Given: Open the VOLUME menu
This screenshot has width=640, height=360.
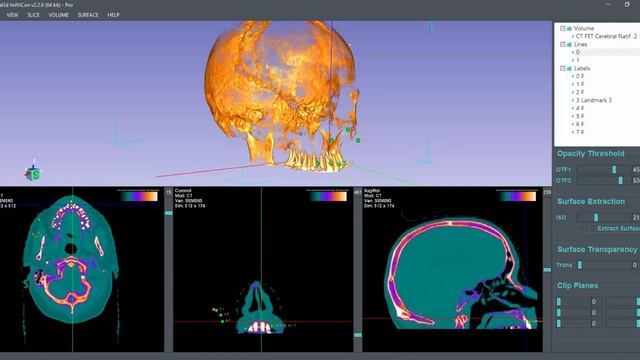Looking at the screenshot, I should 58,15.
